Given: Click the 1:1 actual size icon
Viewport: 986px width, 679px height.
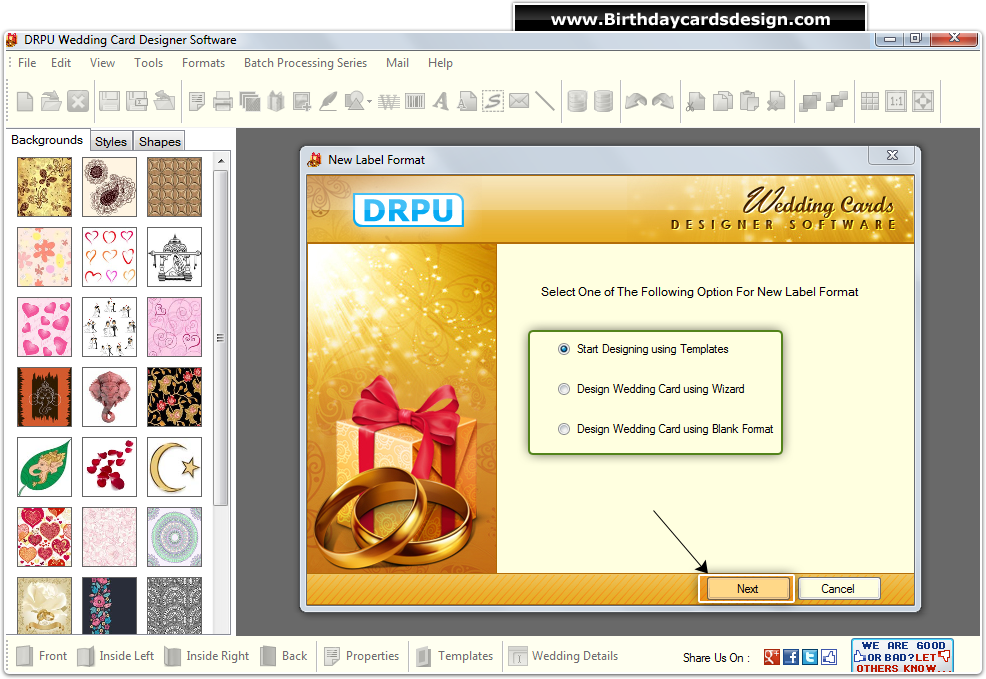Looking at the screenshot, I should pos(896,101).
